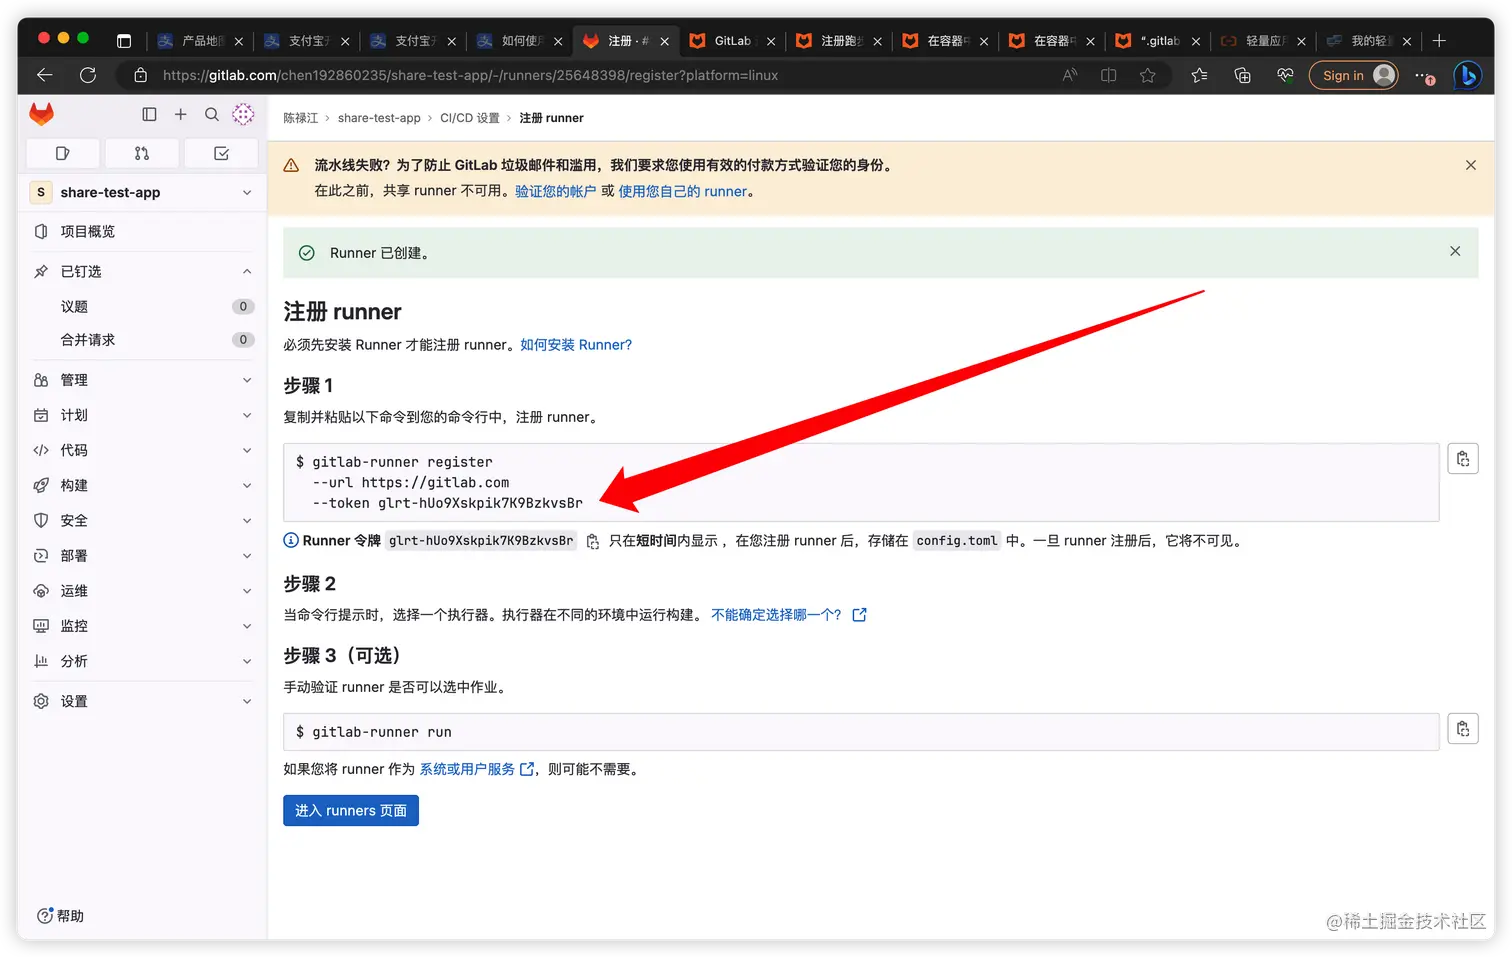Expand the 监控 sidebar section

click(142, 626)
